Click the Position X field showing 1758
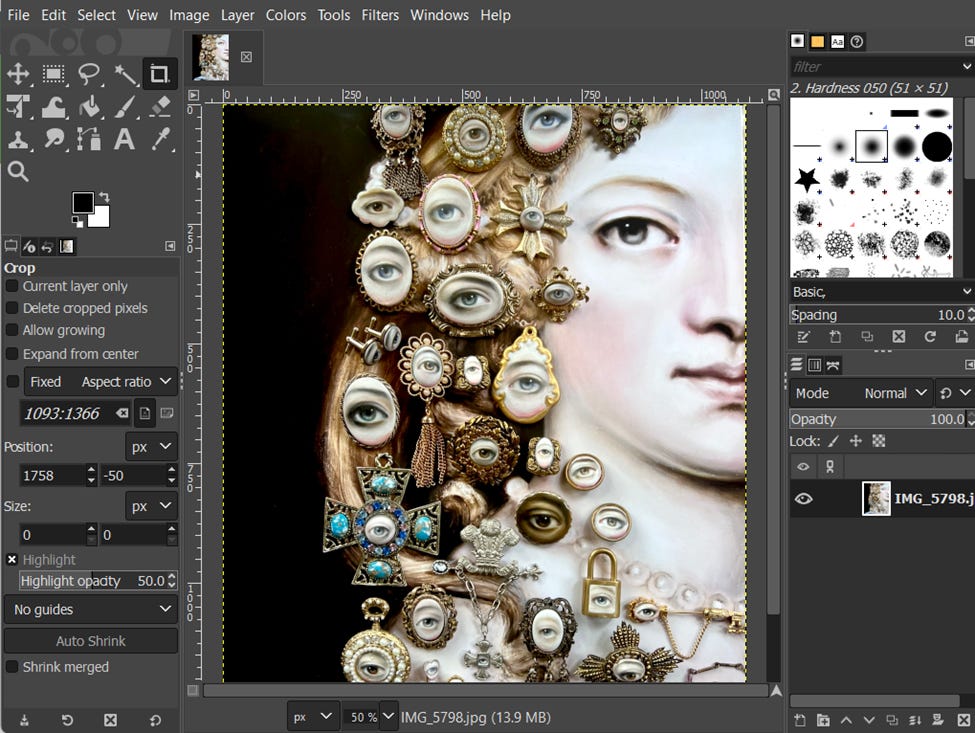This screenshot has width=975, height=733. 52,476
